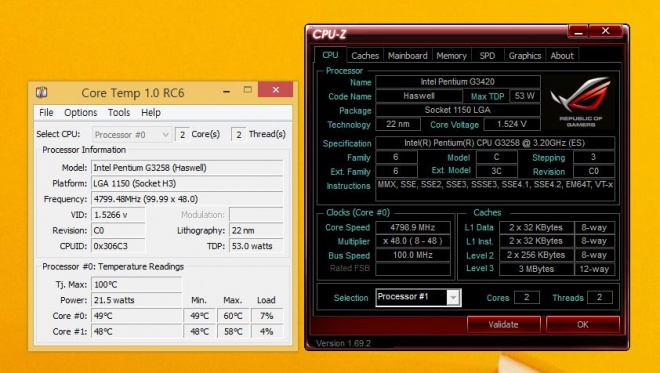Click the Core Temp Revision field C0
Image resolution: width=660 pixels, height=373 pixels.
click(x=118, y=230)
